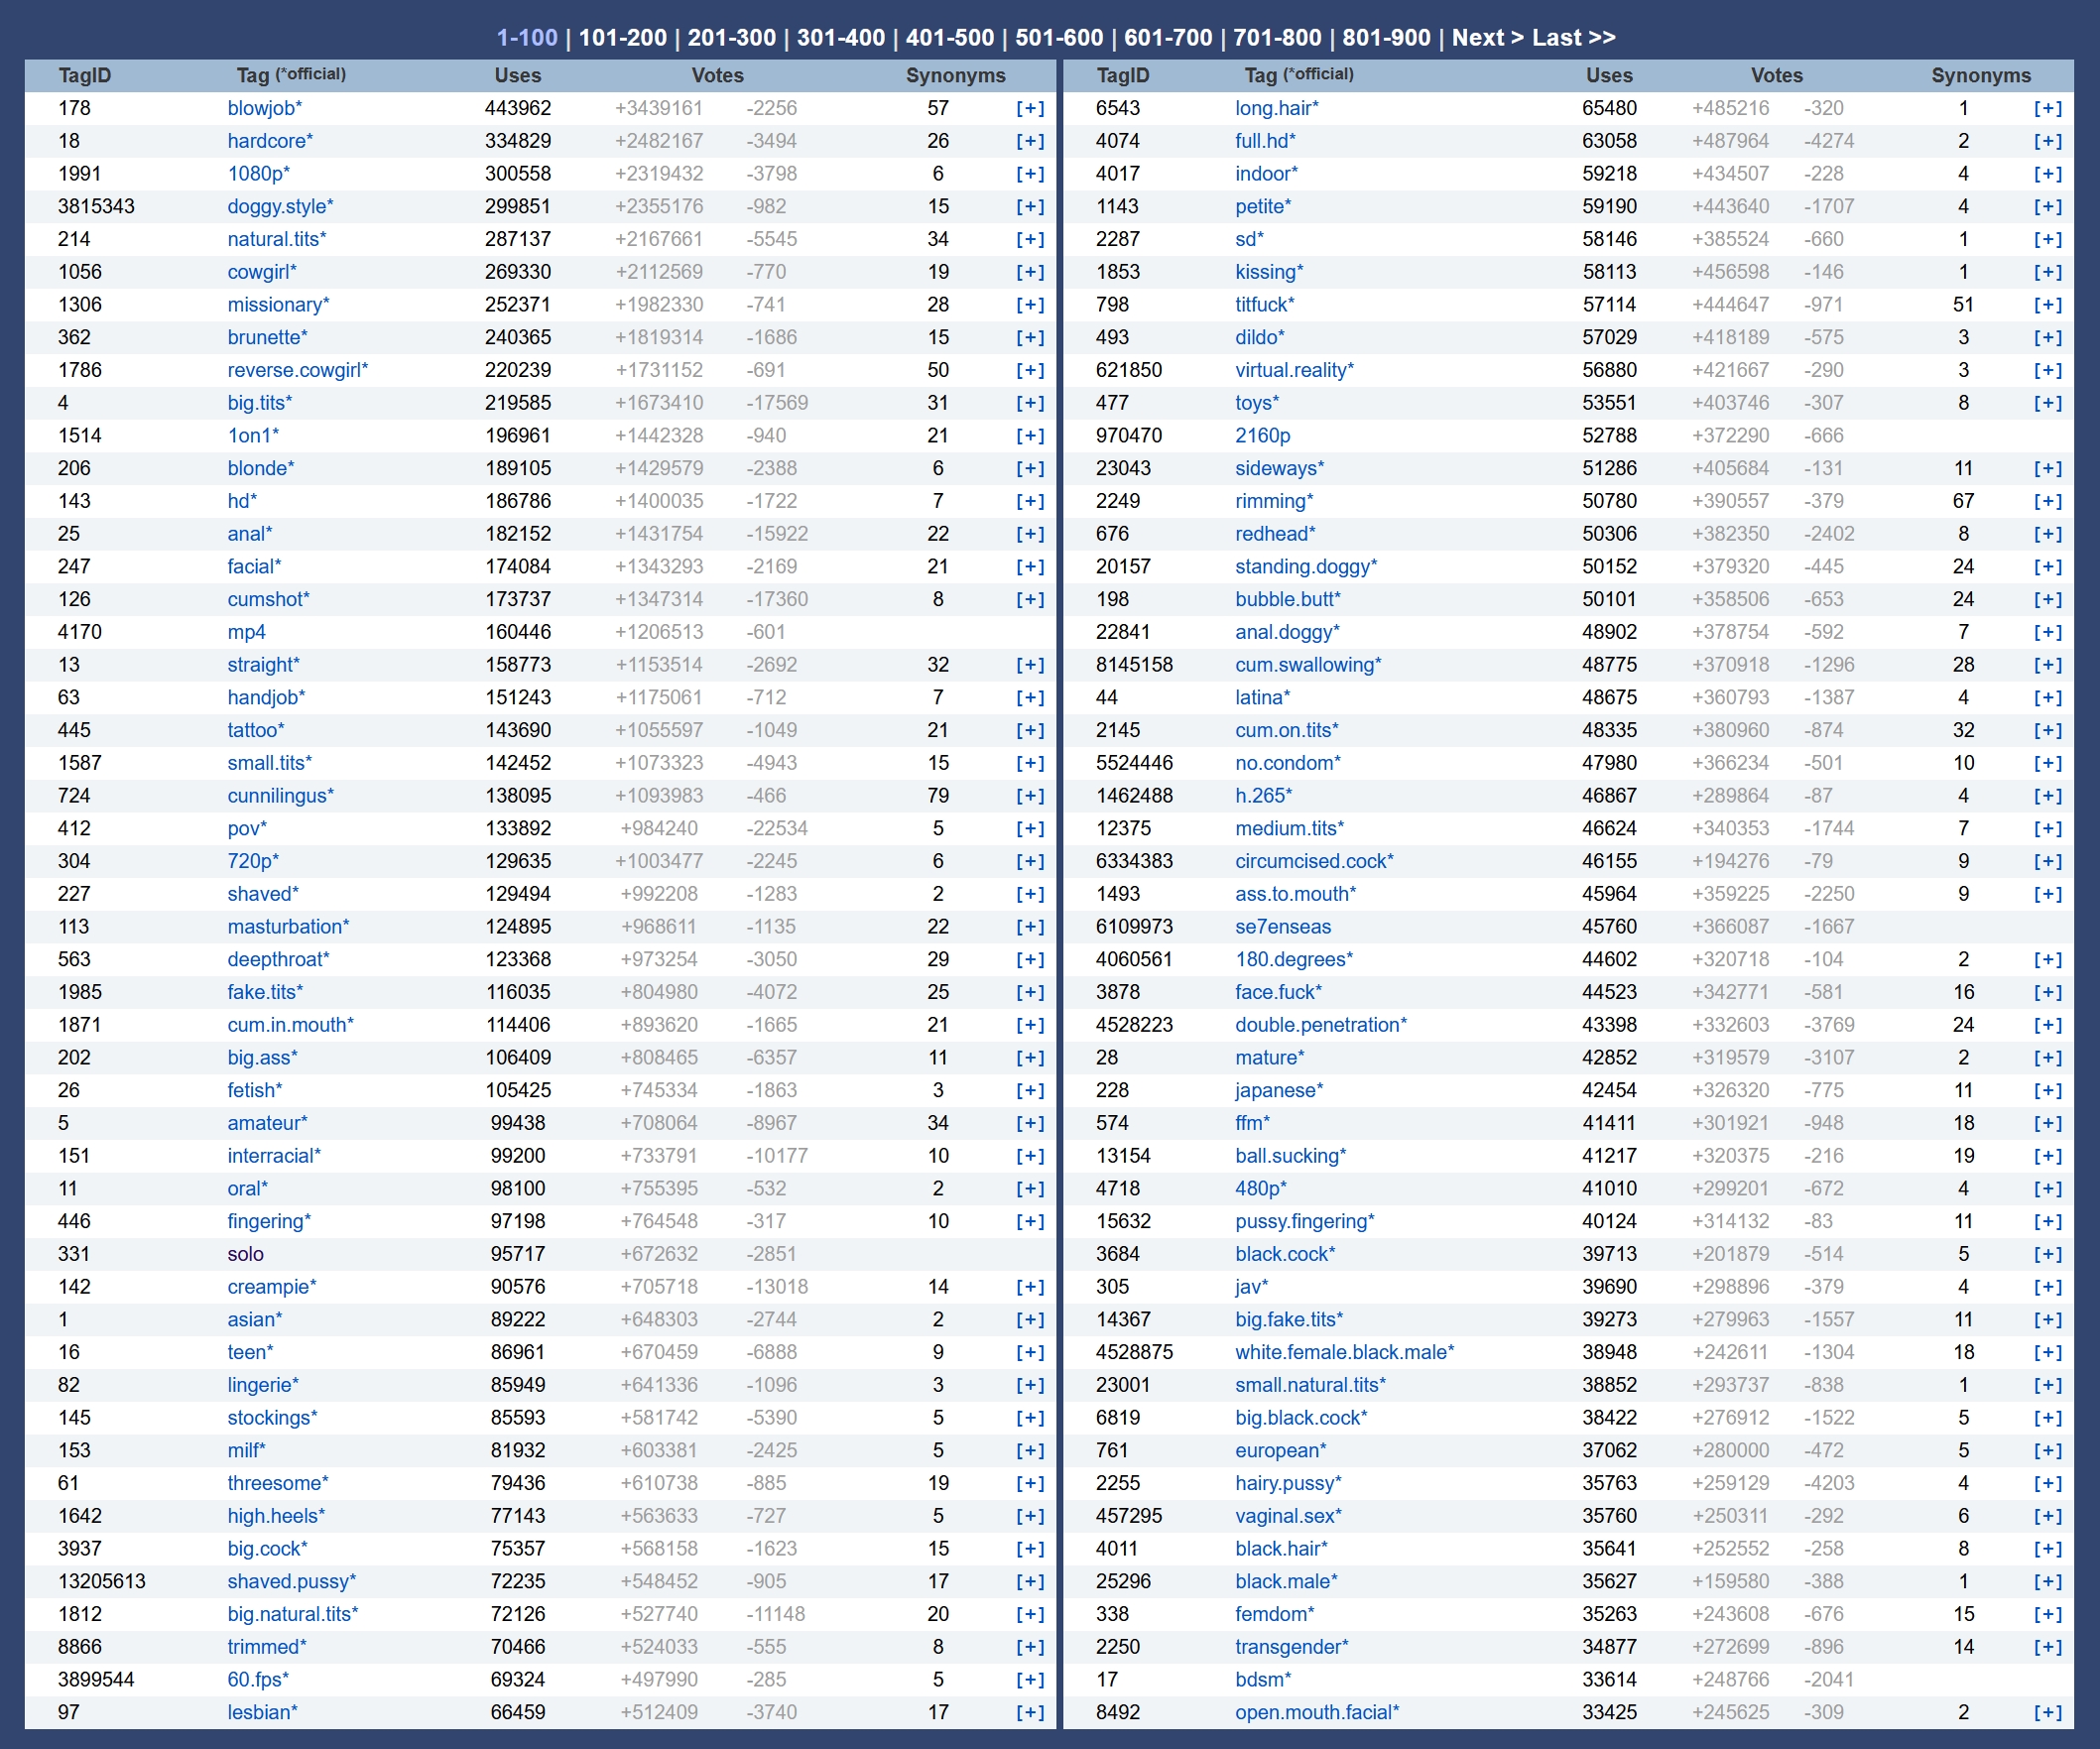Expand synonyms for the long.hair tag
This screenshot has width=2100, height=1749.
tap(2047, 108)
